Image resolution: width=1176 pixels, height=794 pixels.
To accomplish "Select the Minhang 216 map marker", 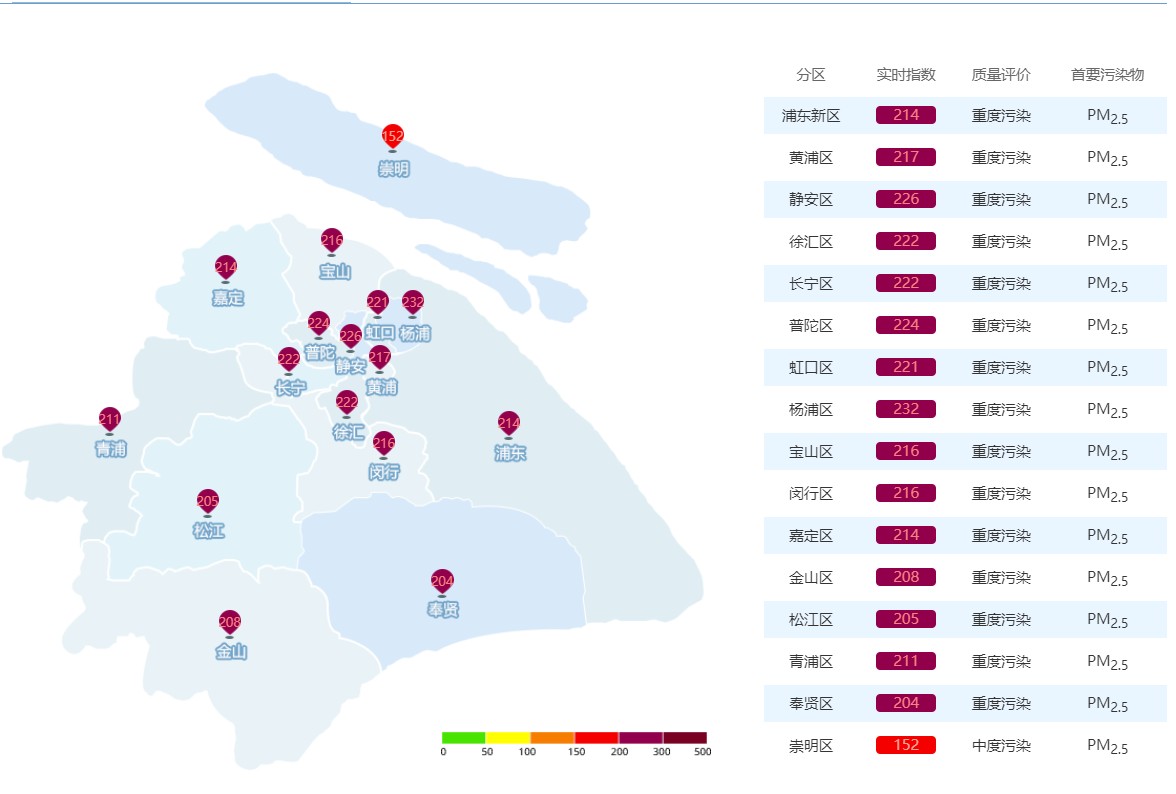I will pos(383,442).
